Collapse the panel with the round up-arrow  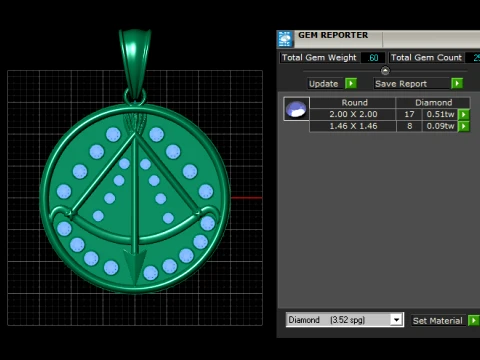tap(385, 71)
